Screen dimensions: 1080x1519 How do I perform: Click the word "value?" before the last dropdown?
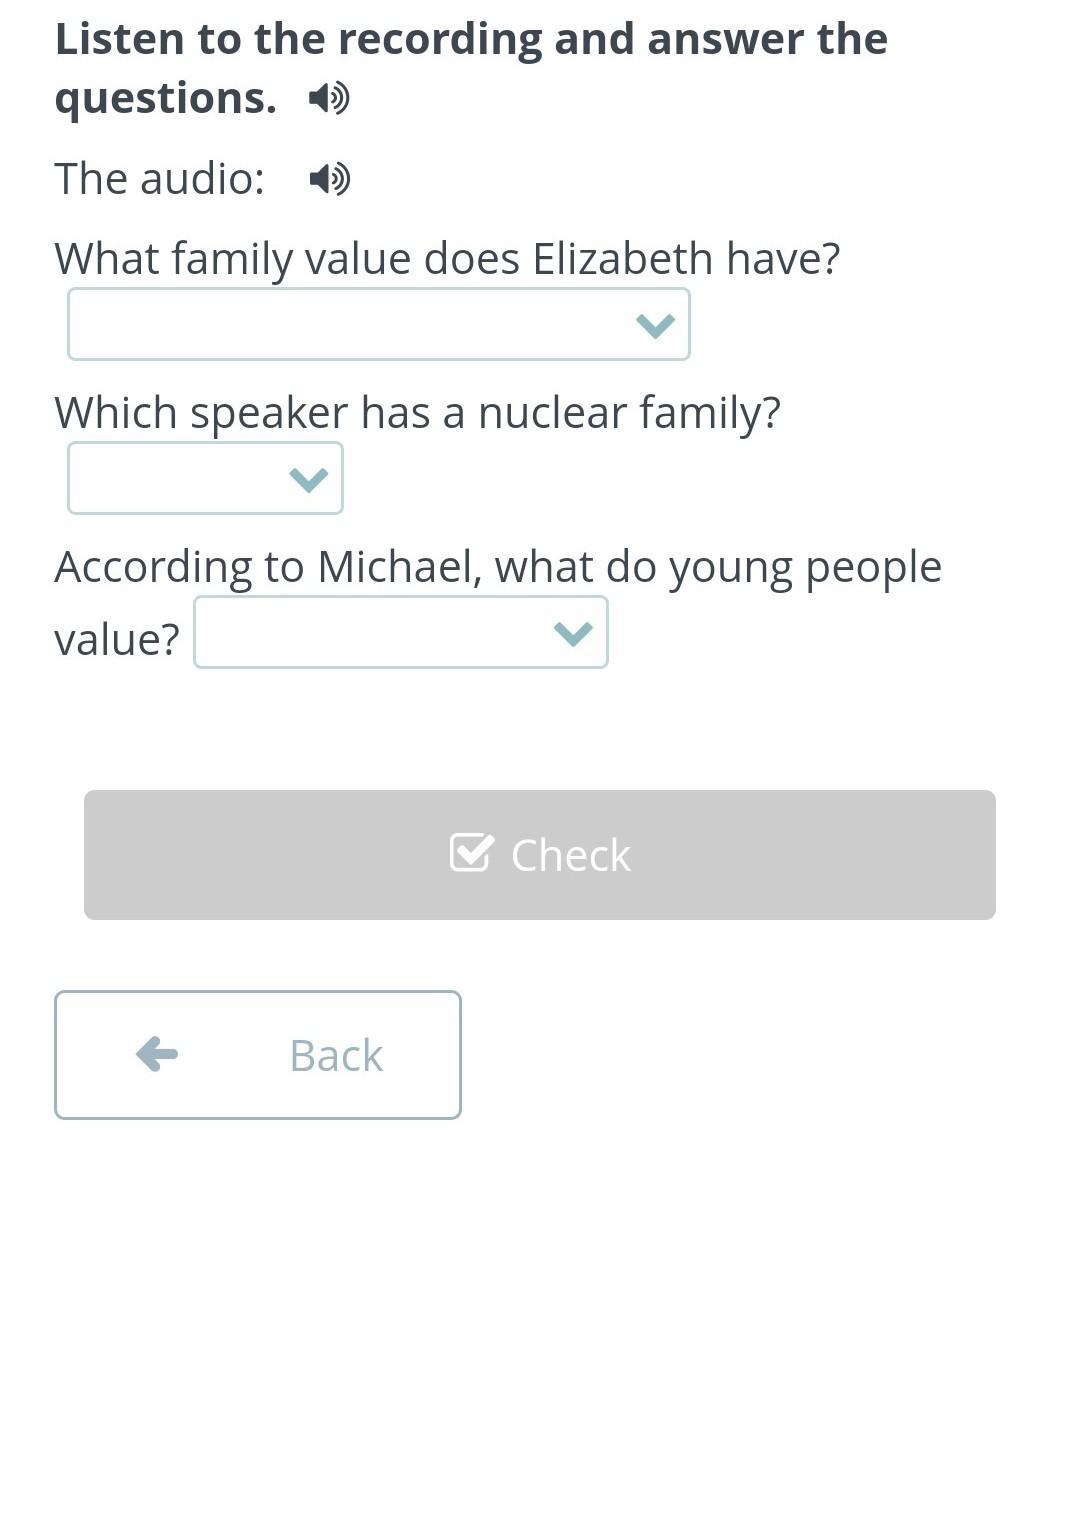pos(117,639)
